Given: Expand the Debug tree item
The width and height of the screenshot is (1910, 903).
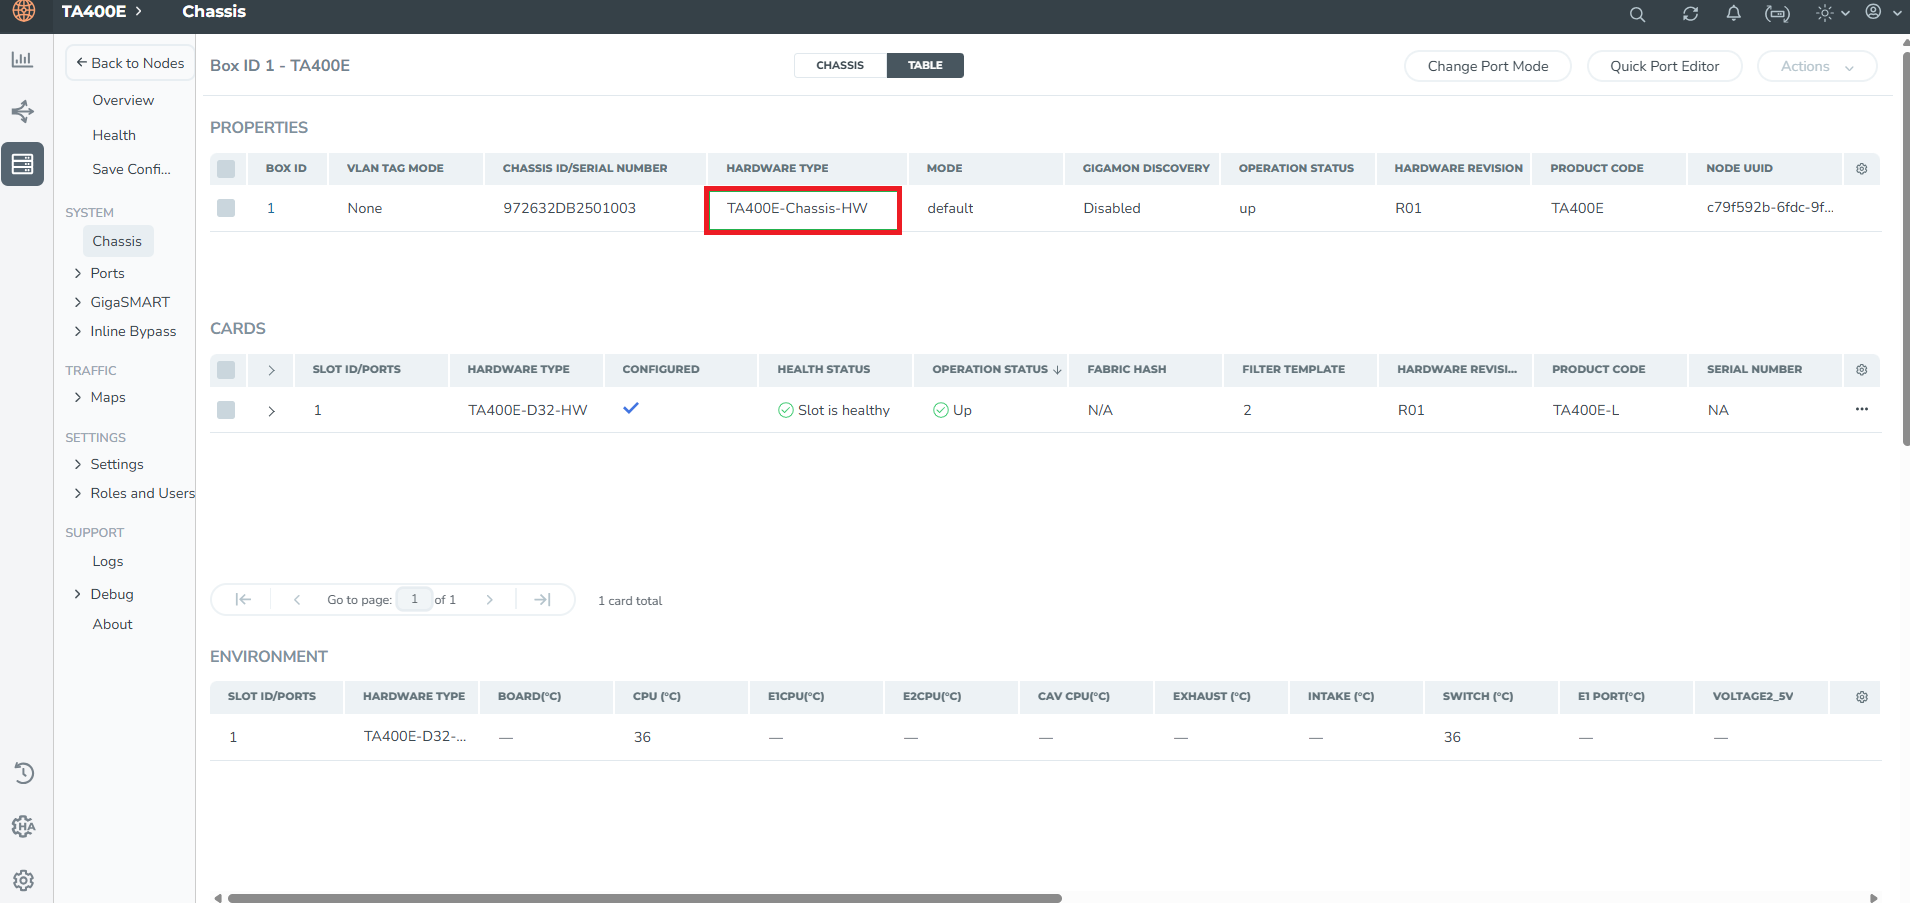Looking at the screenshot, I should 78,594.
